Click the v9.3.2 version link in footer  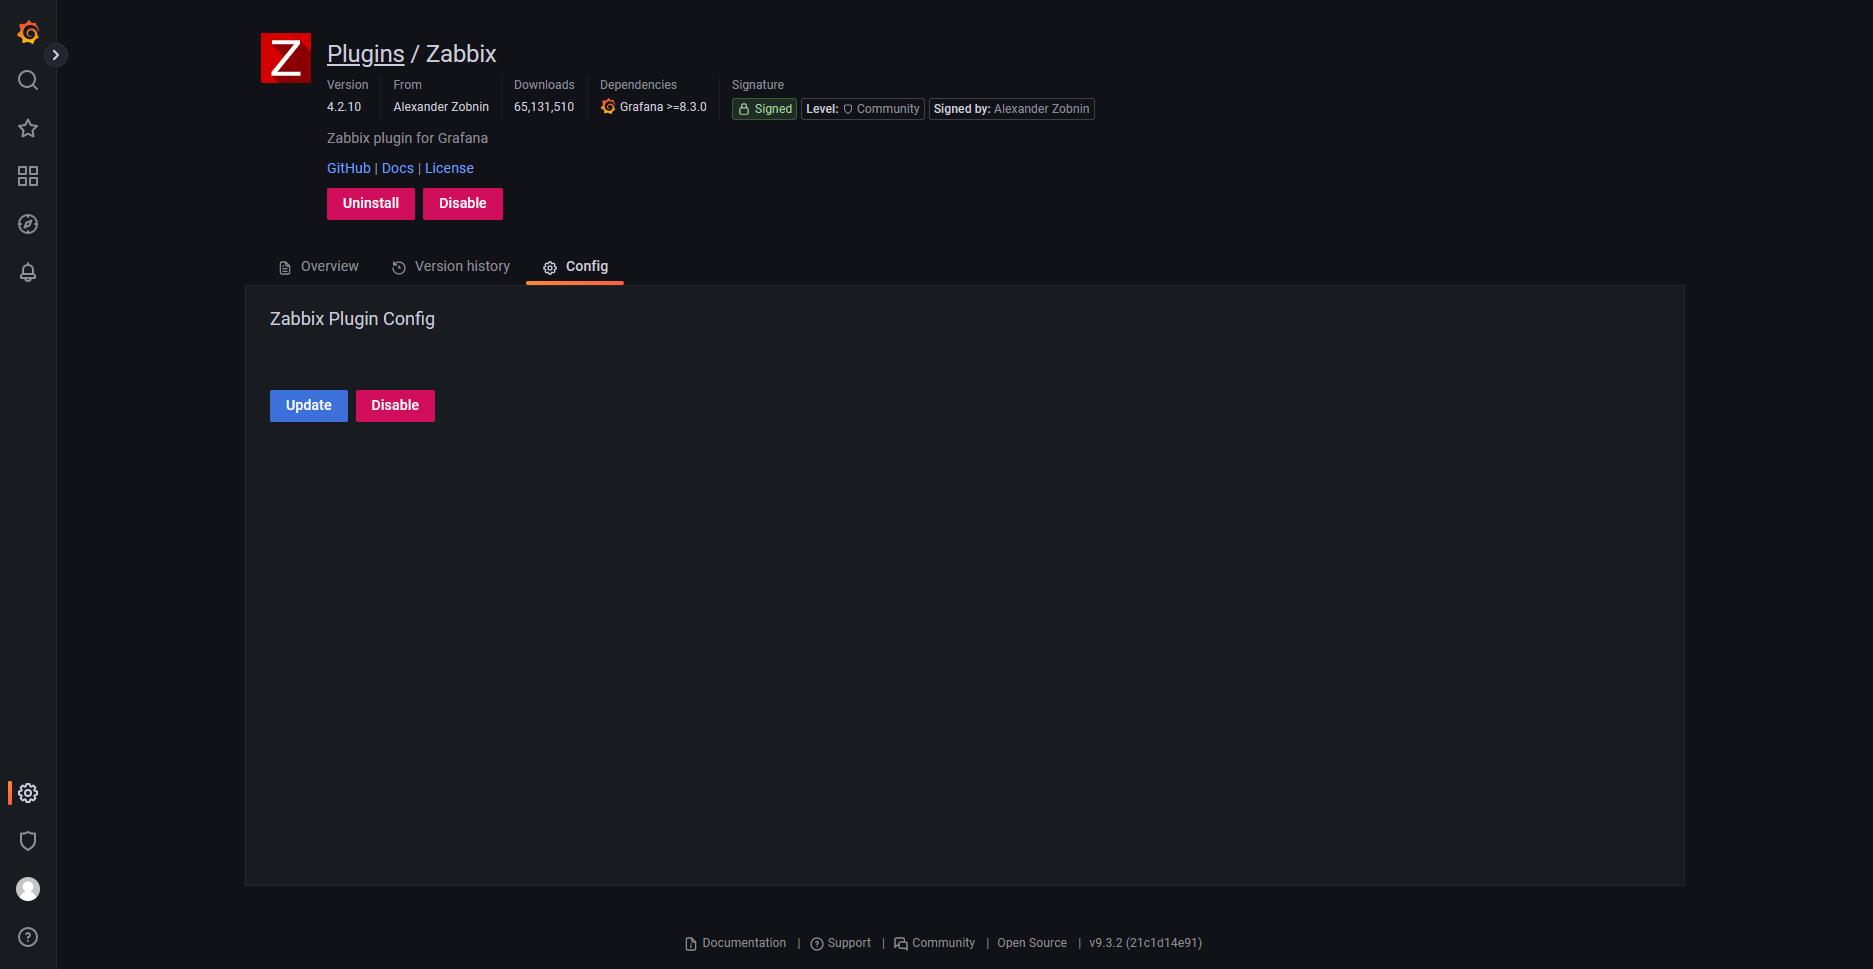click(1145, 943)
